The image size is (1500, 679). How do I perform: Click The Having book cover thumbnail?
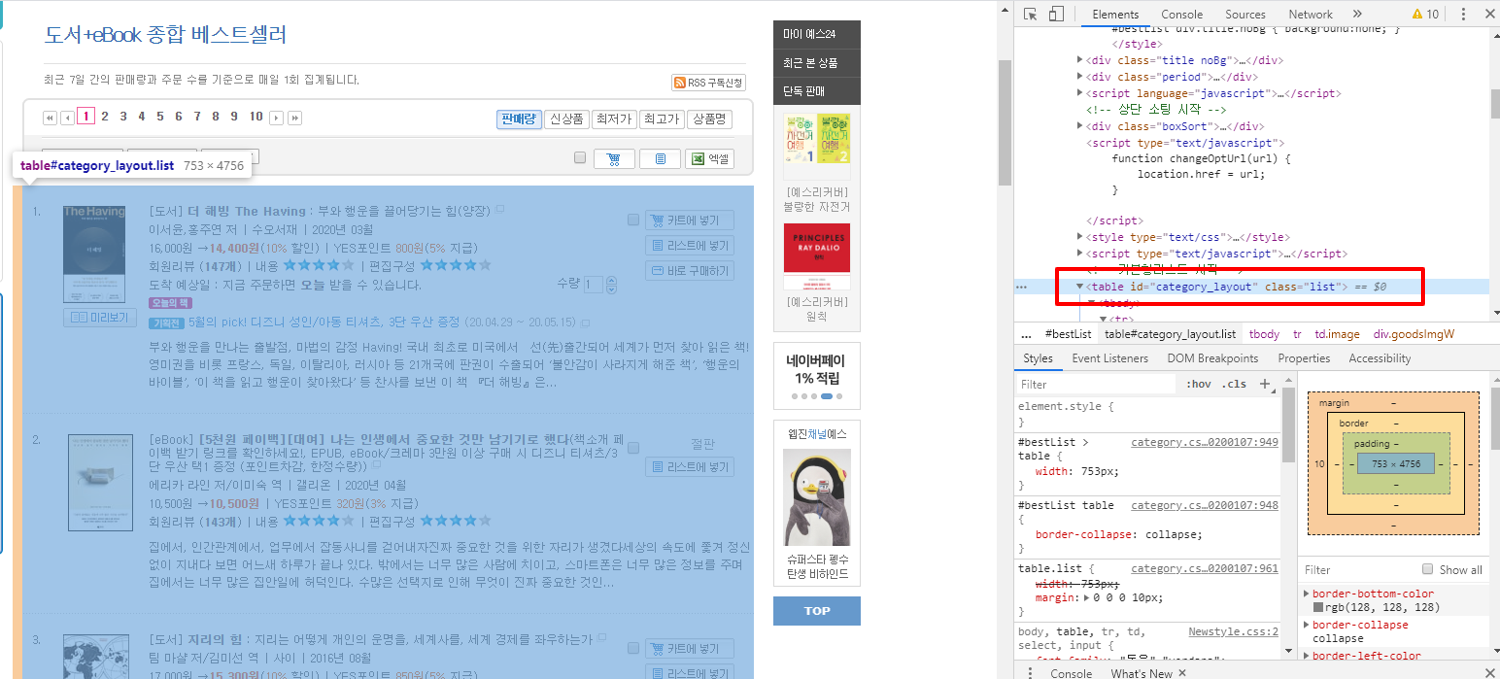coord(93,253)
